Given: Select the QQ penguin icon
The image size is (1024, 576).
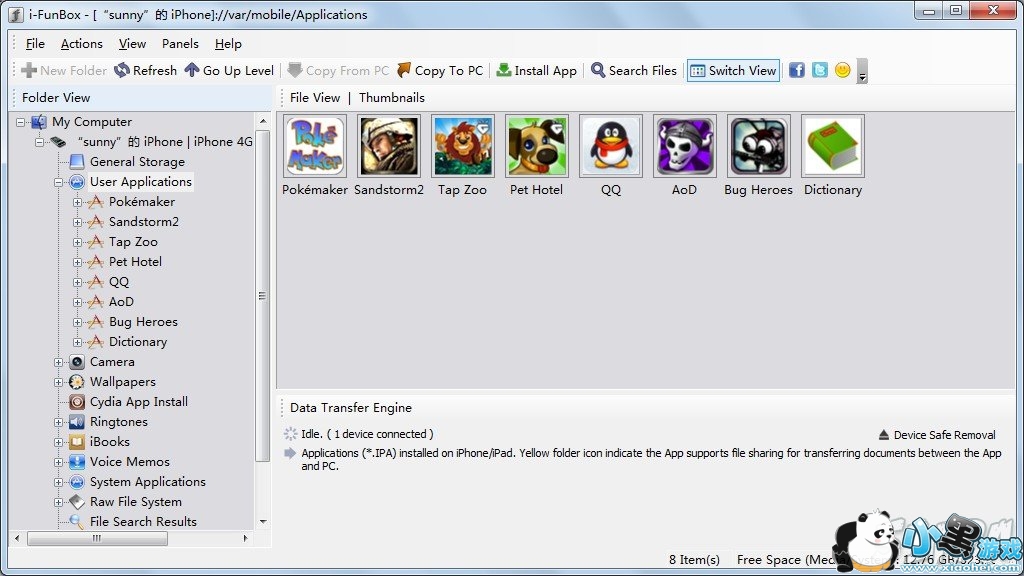Looking at the screenshot, I should [611, 146].
